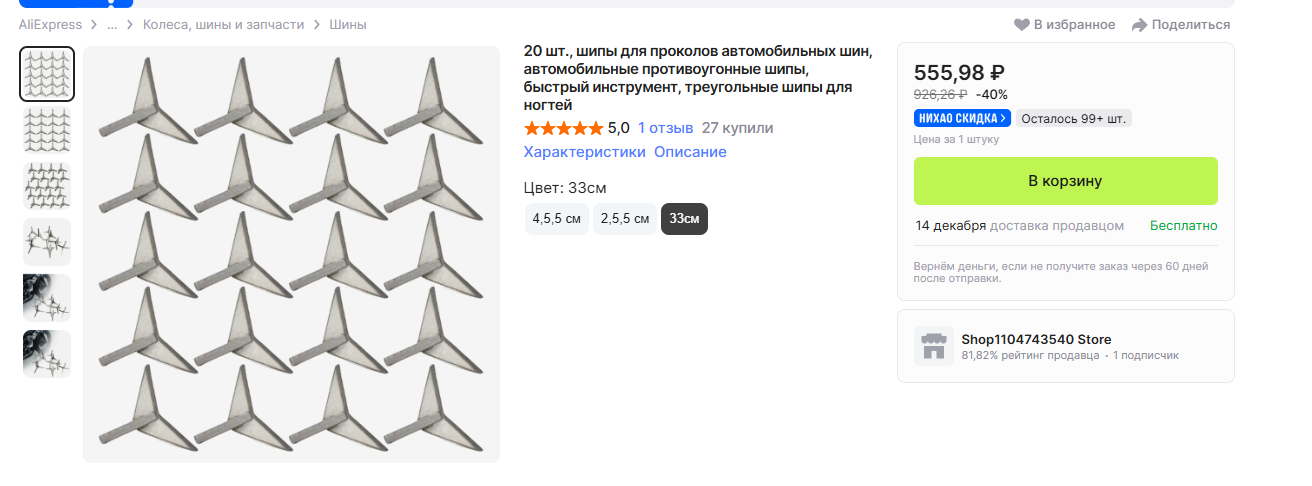Jump to the Описание section

[690, 152]
